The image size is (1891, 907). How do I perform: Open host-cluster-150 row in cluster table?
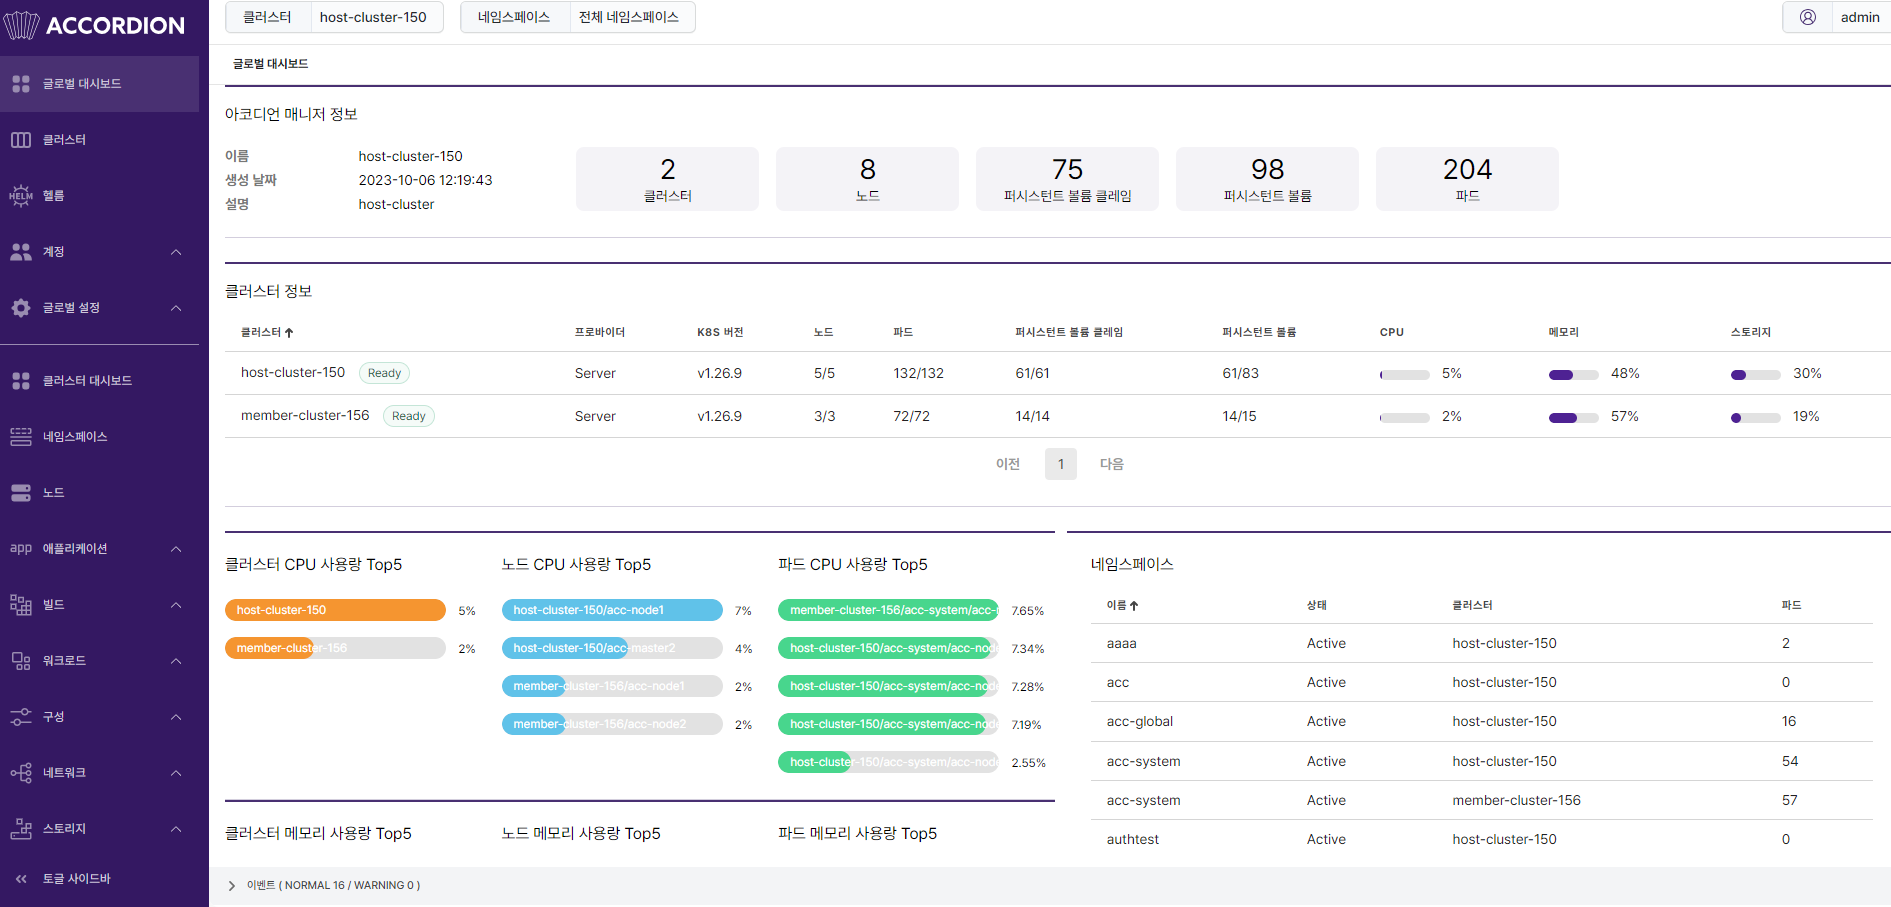point(1057,373)
